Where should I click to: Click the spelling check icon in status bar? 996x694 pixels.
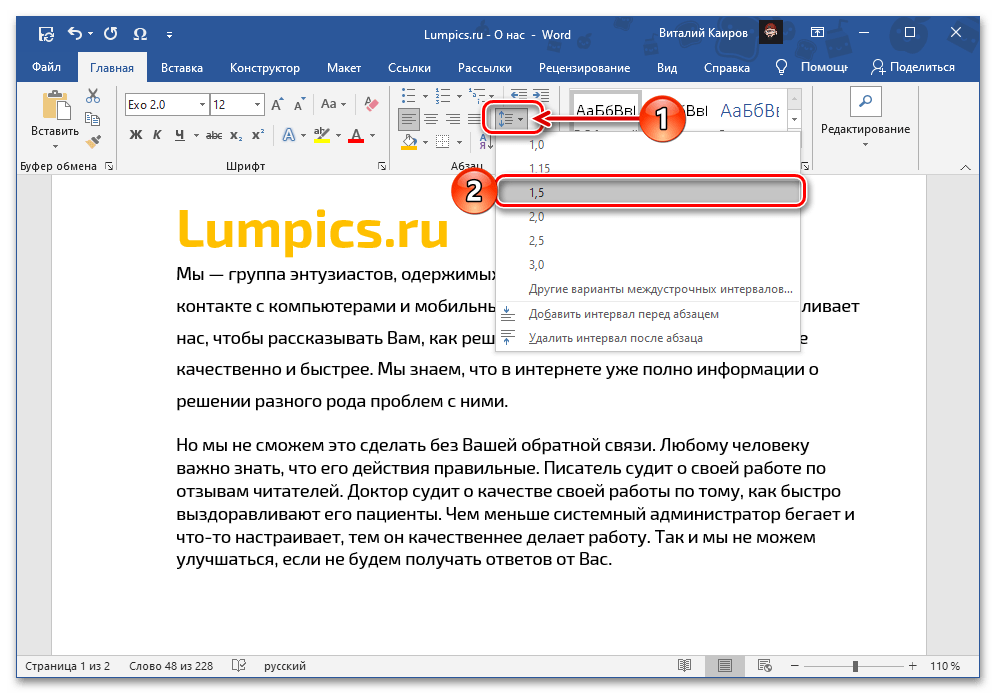[238, 666]
